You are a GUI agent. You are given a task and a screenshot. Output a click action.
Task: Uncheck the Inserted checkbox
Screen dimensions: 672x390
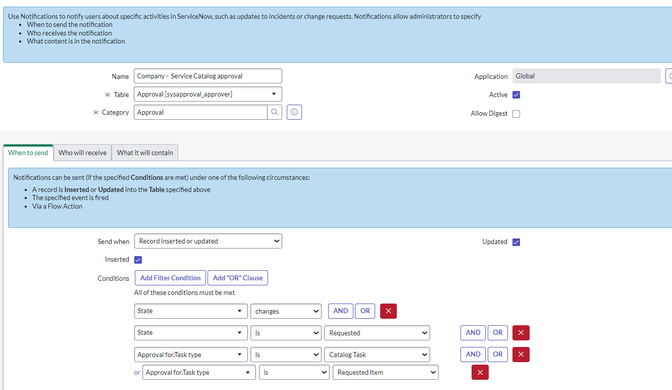[138, 260]
